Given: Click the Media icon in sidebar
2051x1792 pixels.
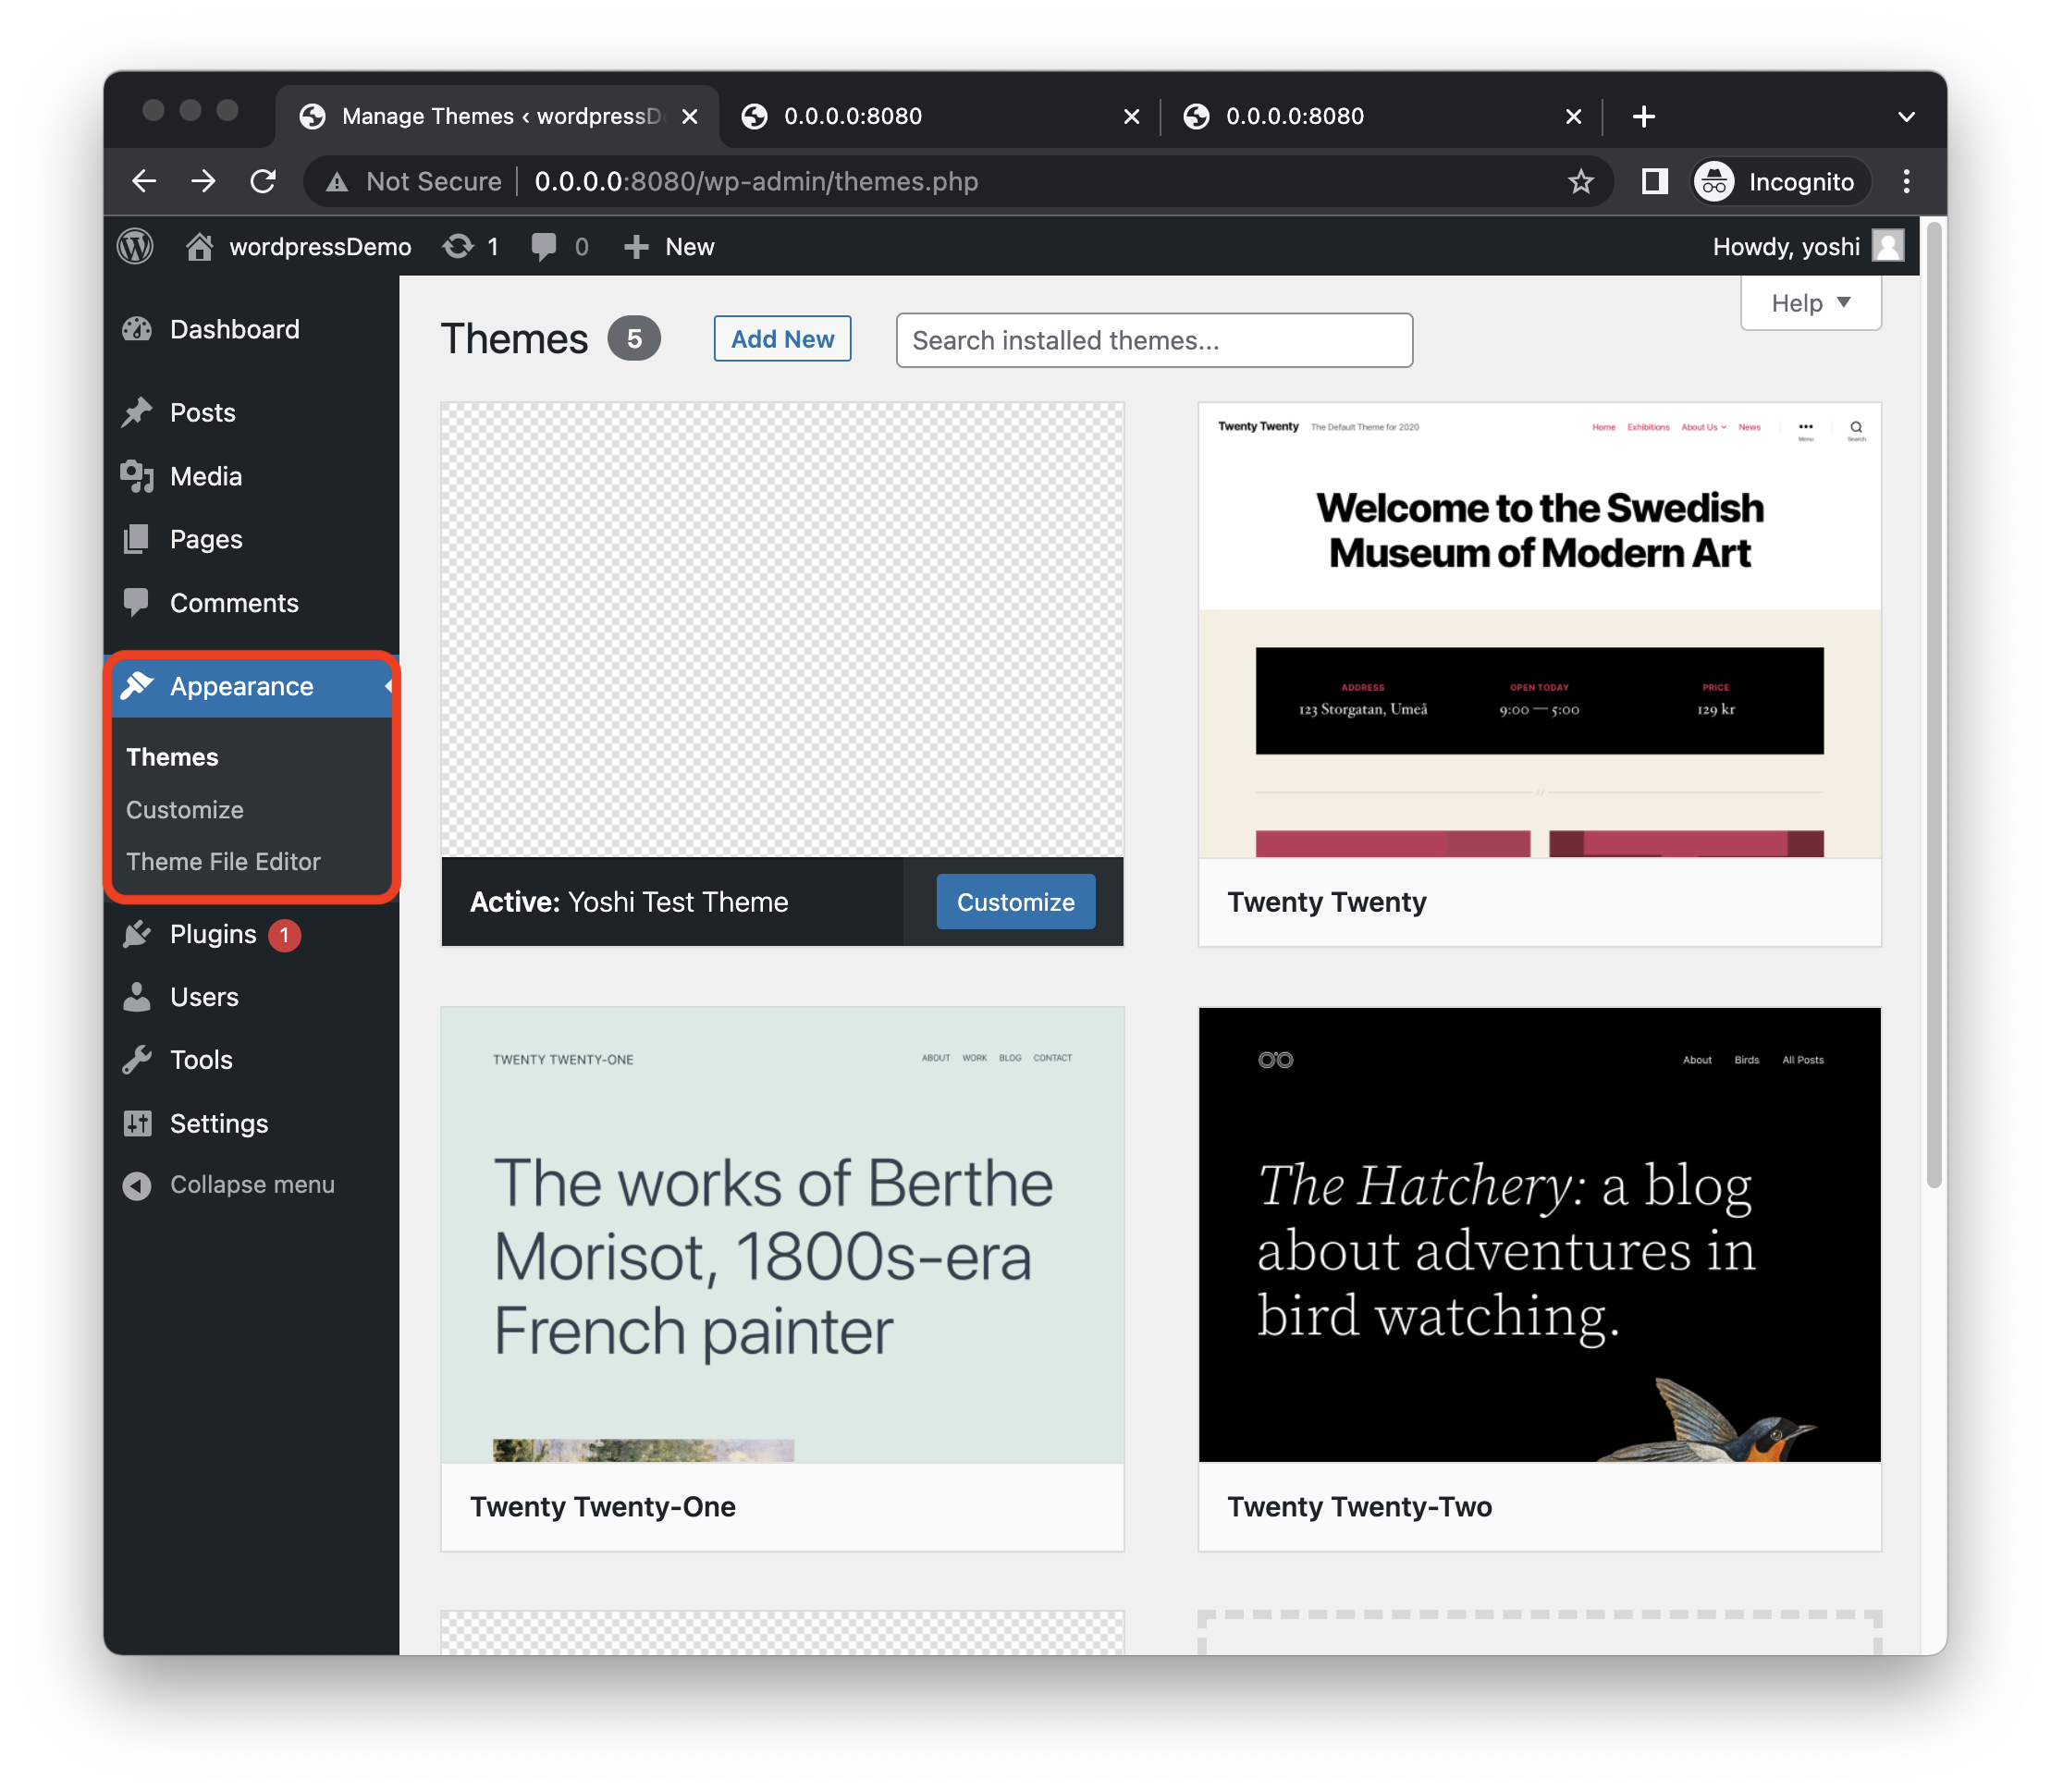Looking at the screenshot, I should pos(137,476).
